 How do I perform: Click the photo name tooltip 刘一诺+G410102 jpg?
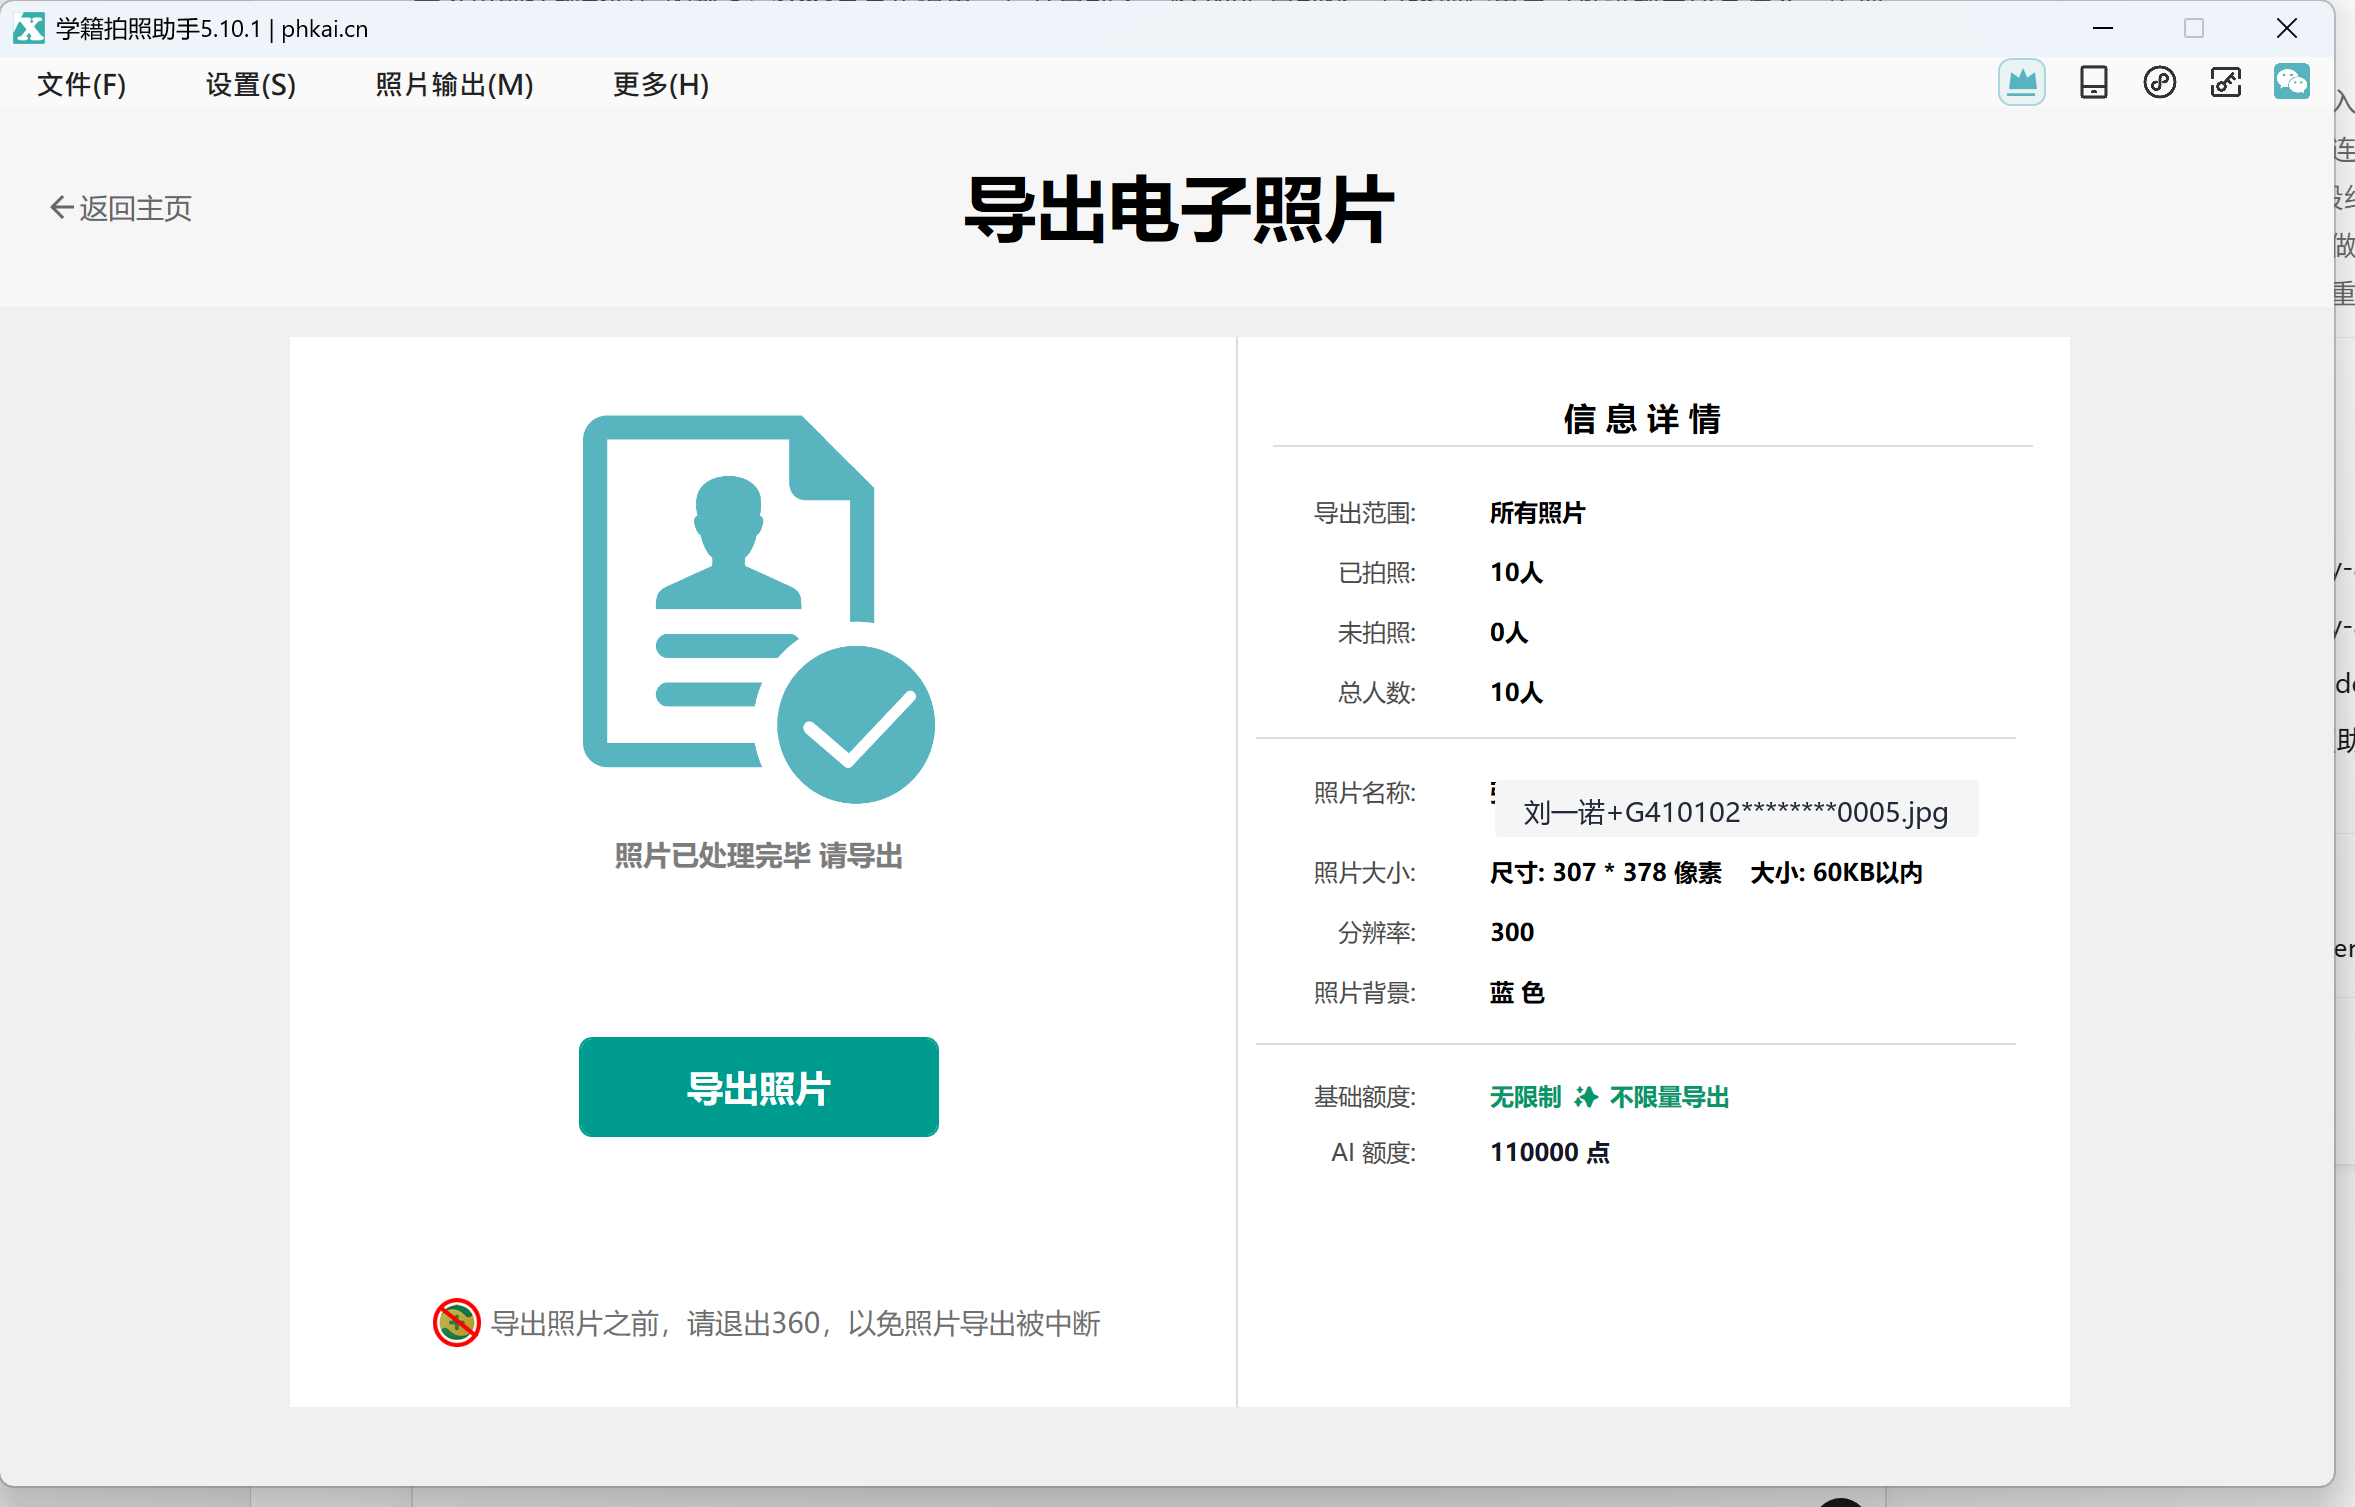pos(1736,811)
